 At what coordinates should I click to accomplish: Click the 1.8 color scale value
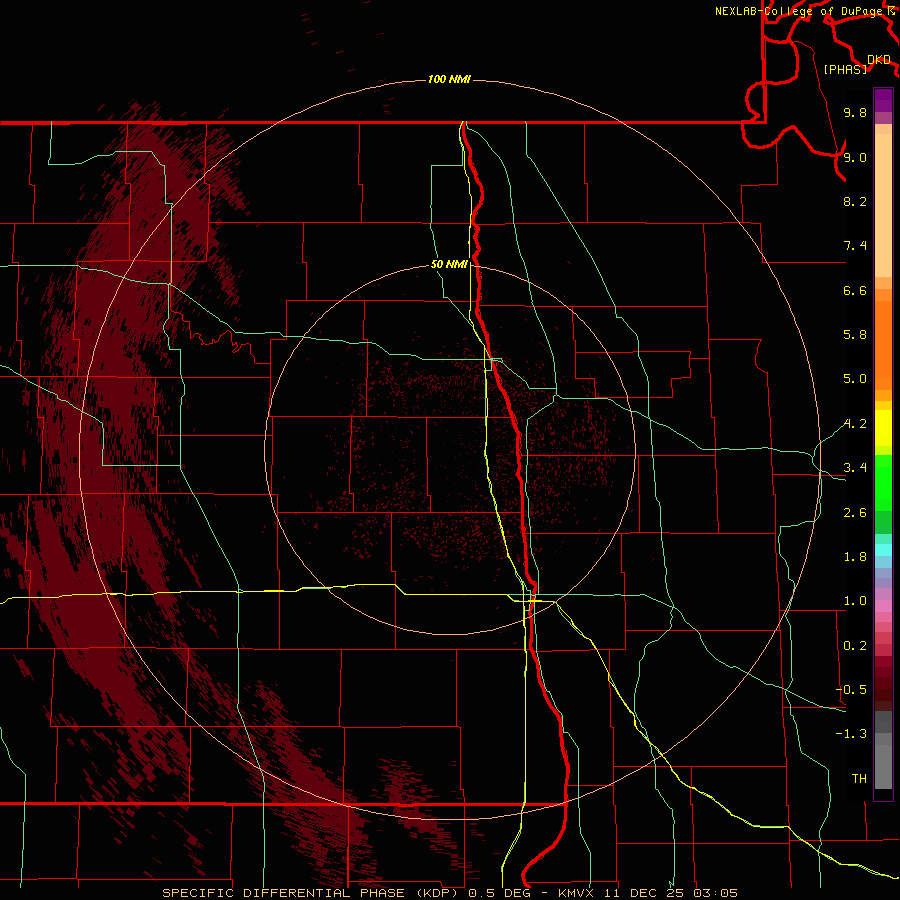pyautogui.click(x=855, y=557)
